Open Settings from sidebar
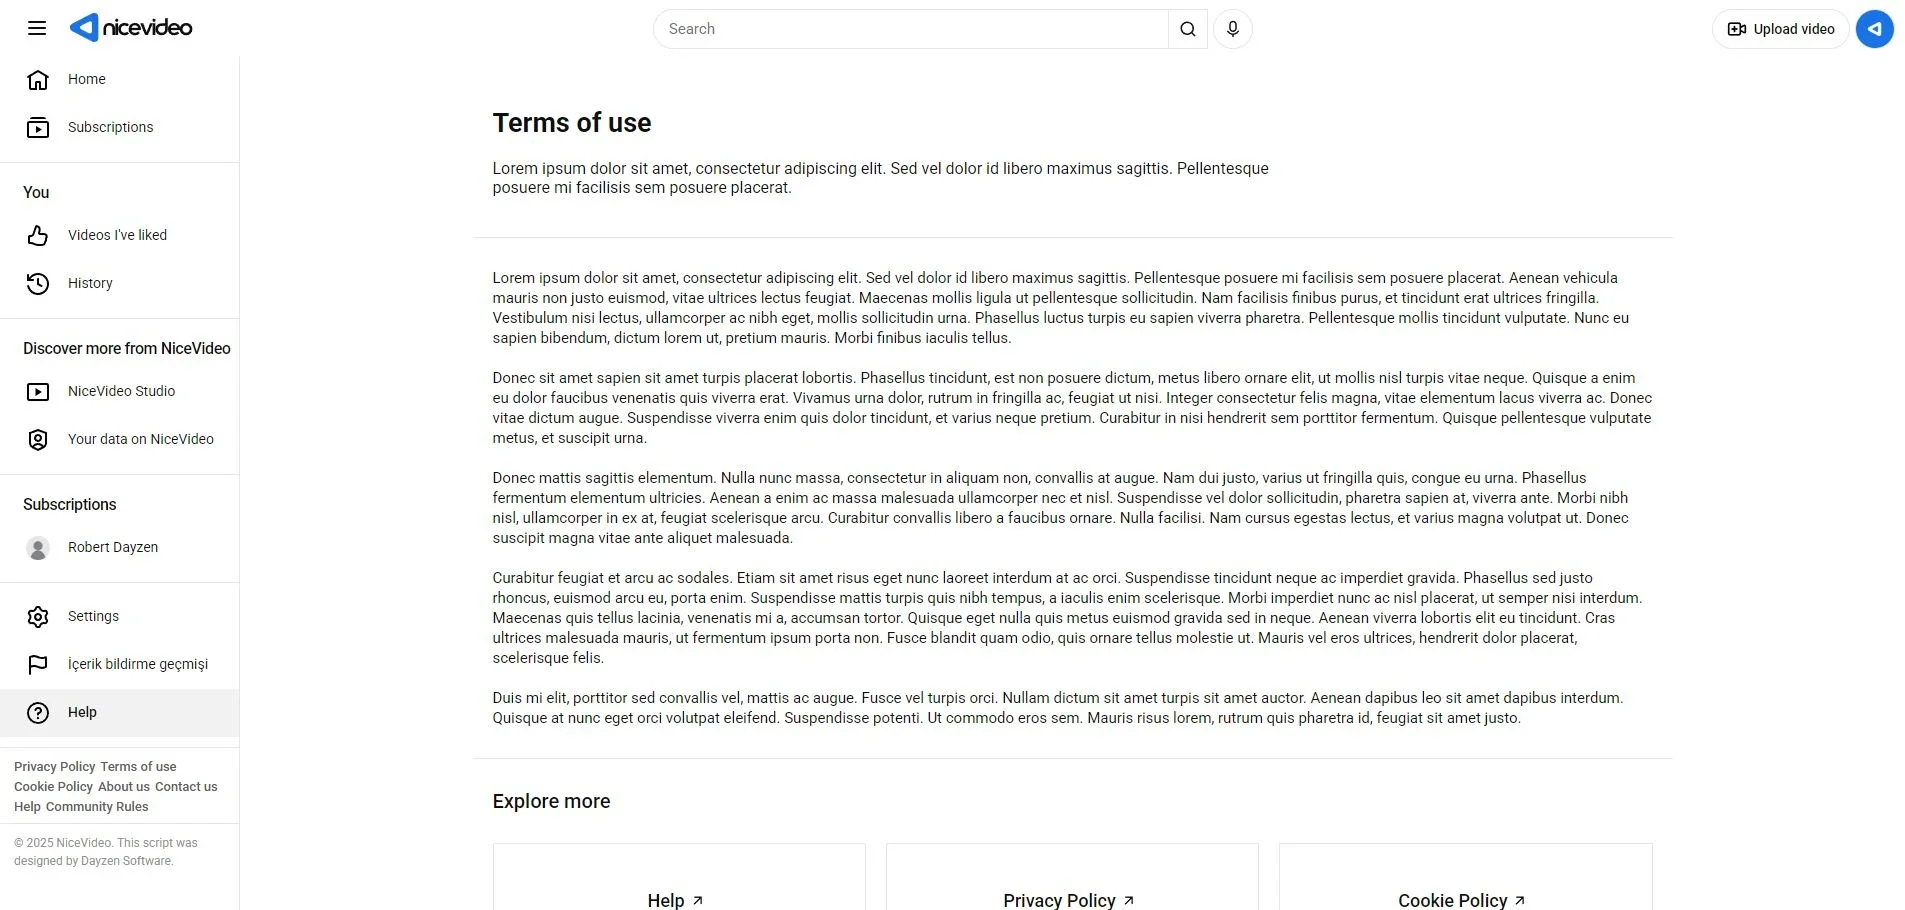Screen dimensions: 1905x910 pos(120,617)
